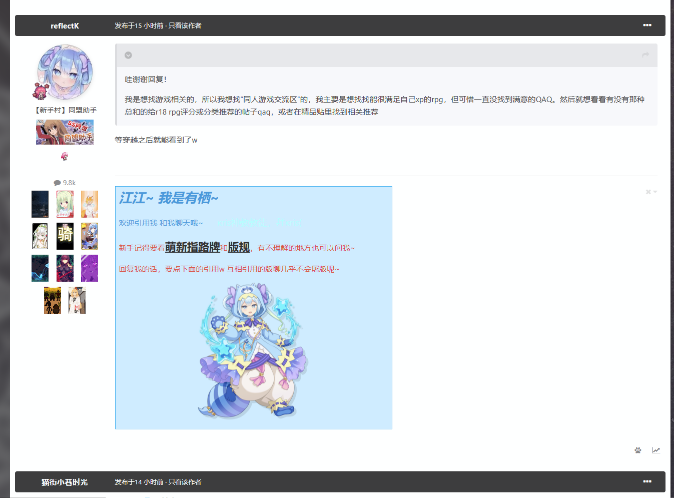Click the 发布于15 小时前 timestamp link
This screenshot has width=674, height=498.
(139, 26)
